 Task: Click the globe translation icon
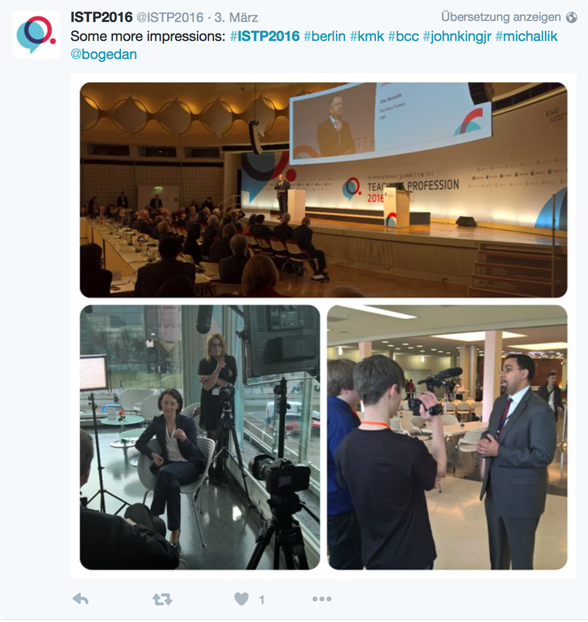click(x=571, y=17)
